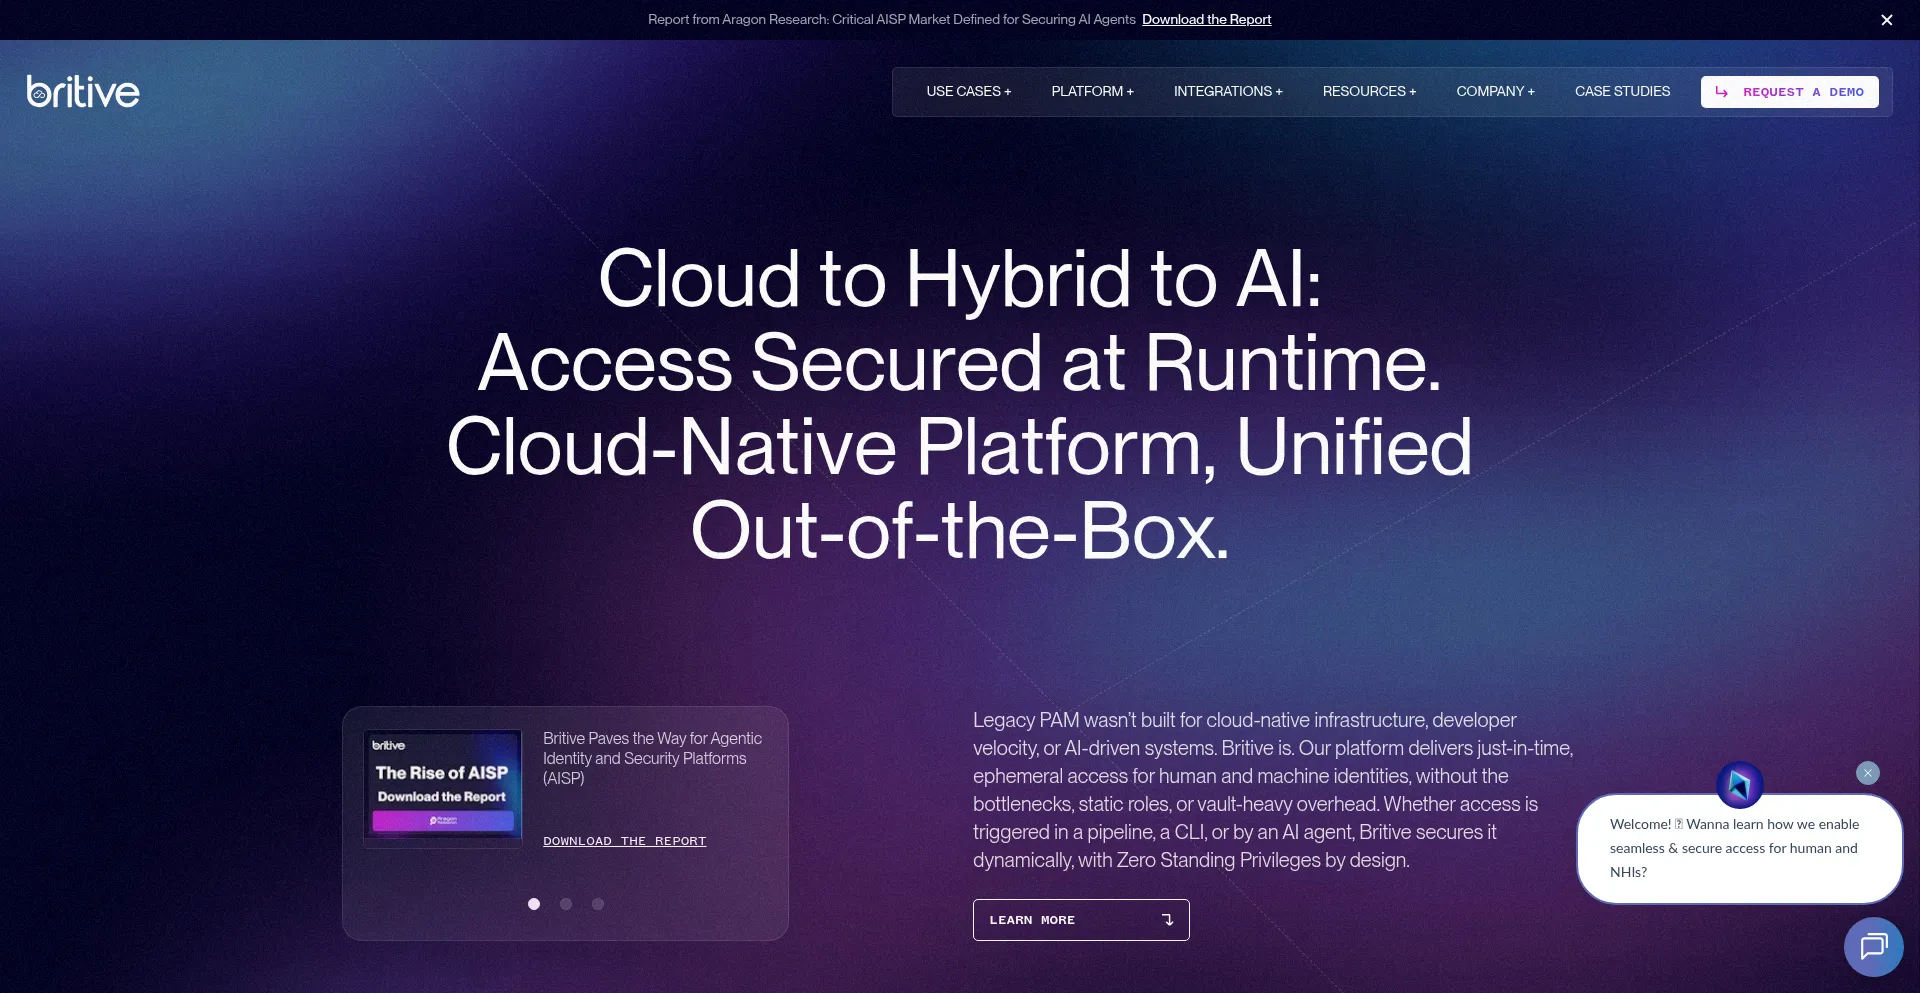Click the Learn More button
The height and width of the screenshot is (993, 1920).
tap(1081, 920)
